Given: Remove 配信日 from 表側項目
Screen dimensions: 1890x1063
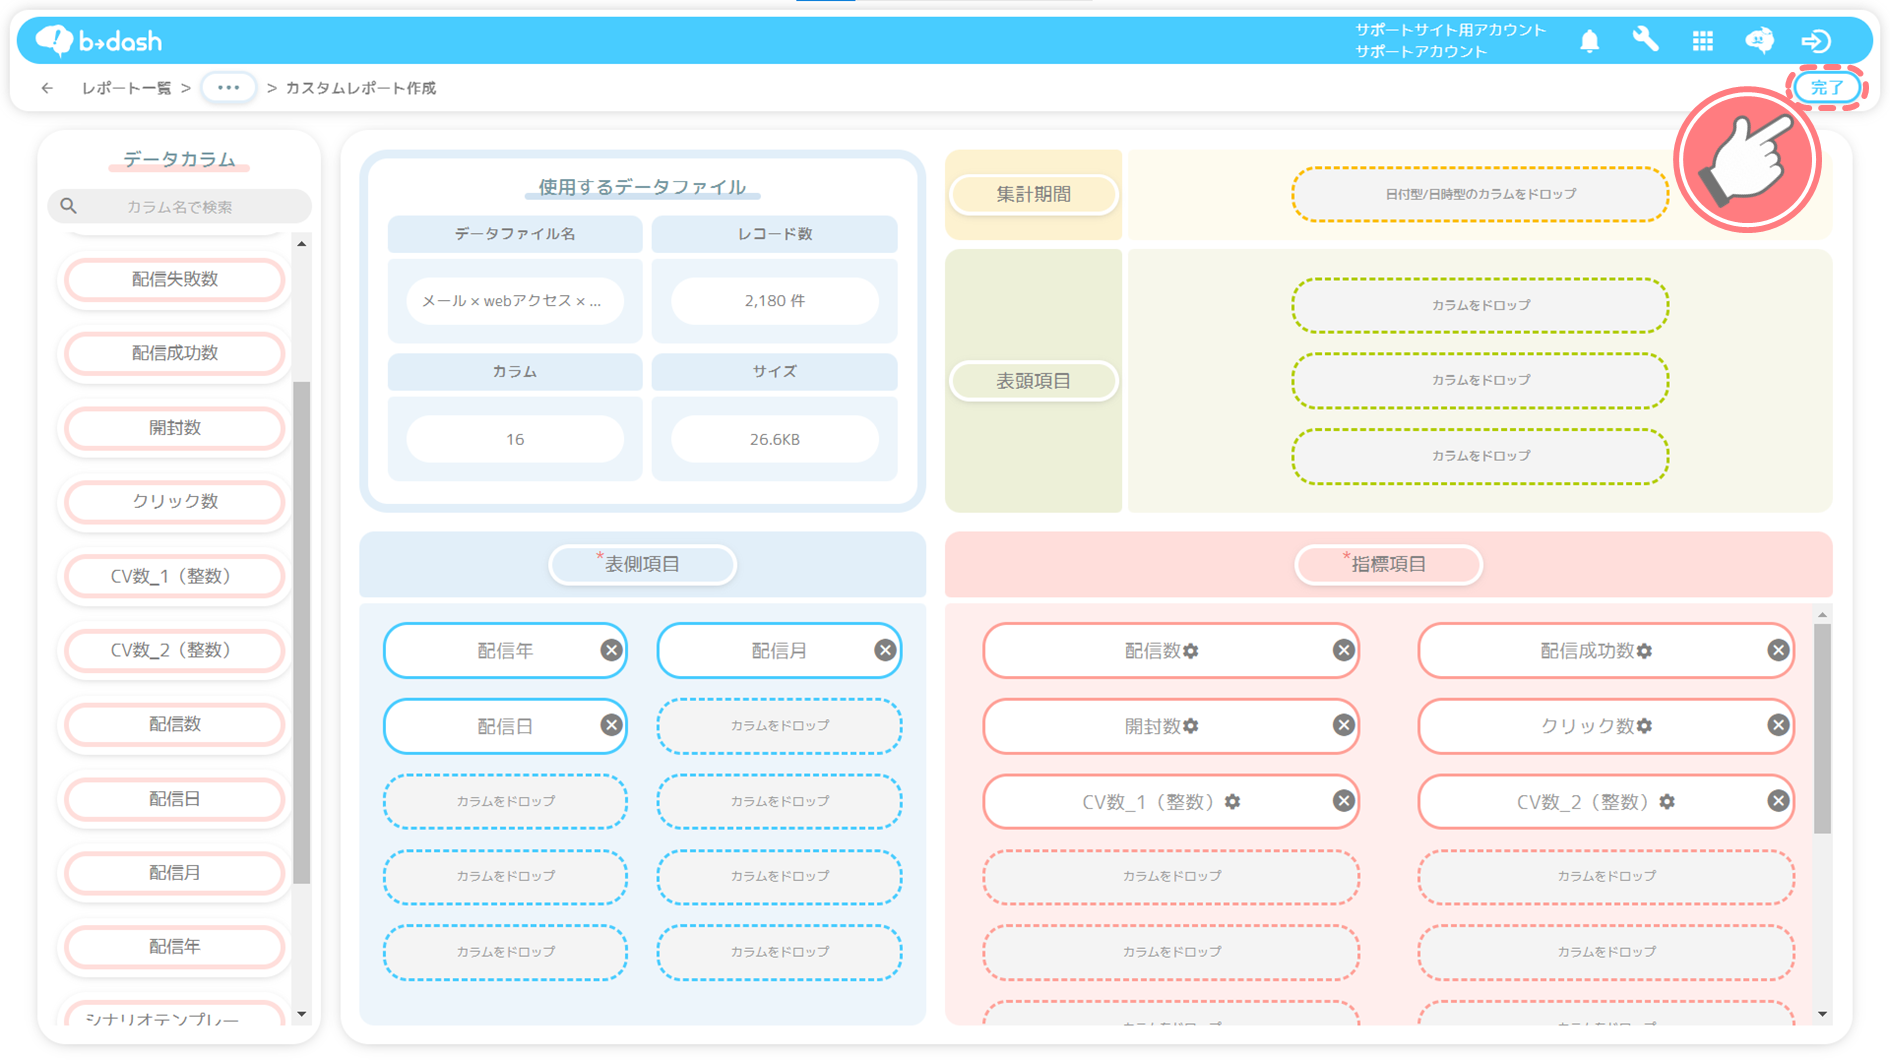Looking at the screenshot, I should click(611, 725).
